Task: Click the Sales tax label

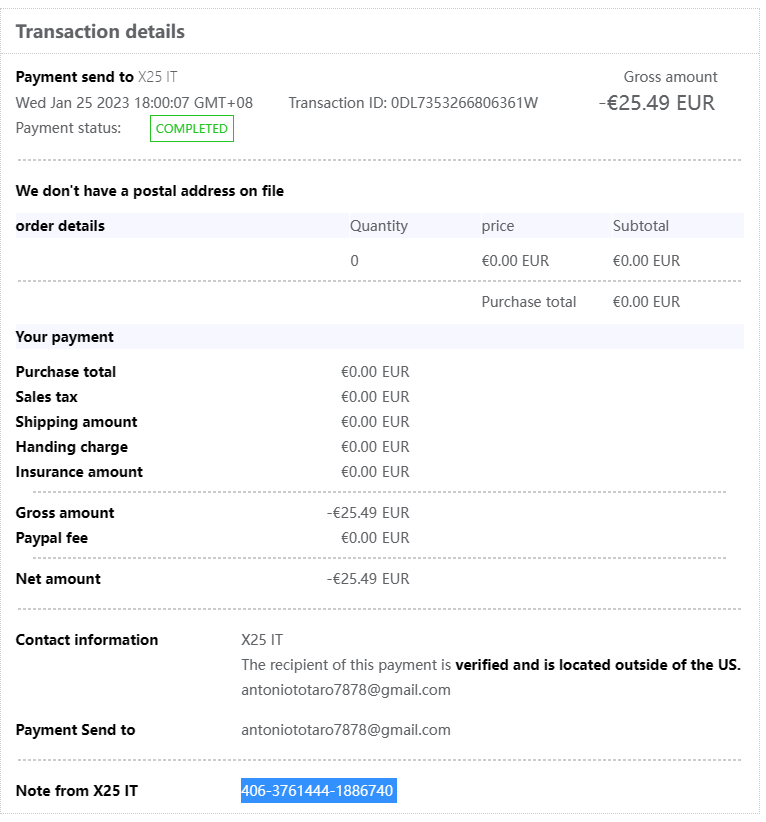Action: pyautogui.click(x=46, y=397)
